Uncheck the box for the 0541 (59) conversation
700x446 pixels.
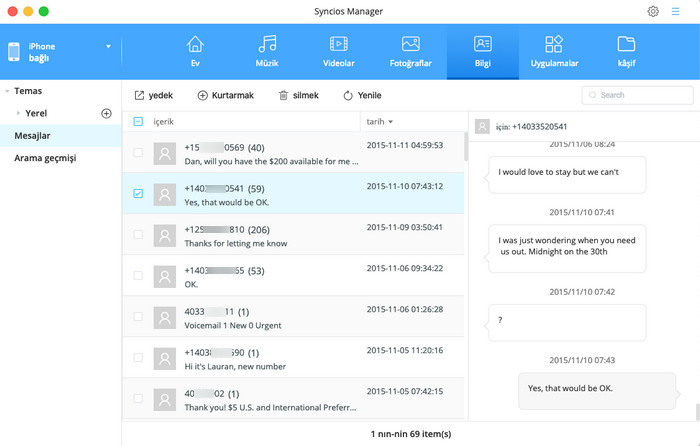point(138,193)
